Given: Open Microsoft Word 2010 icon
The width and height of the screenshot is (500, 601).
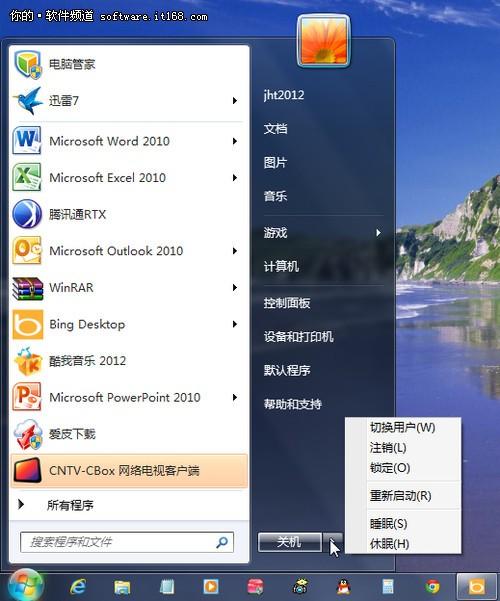Looking at the screenshot, I should (27, 141).
